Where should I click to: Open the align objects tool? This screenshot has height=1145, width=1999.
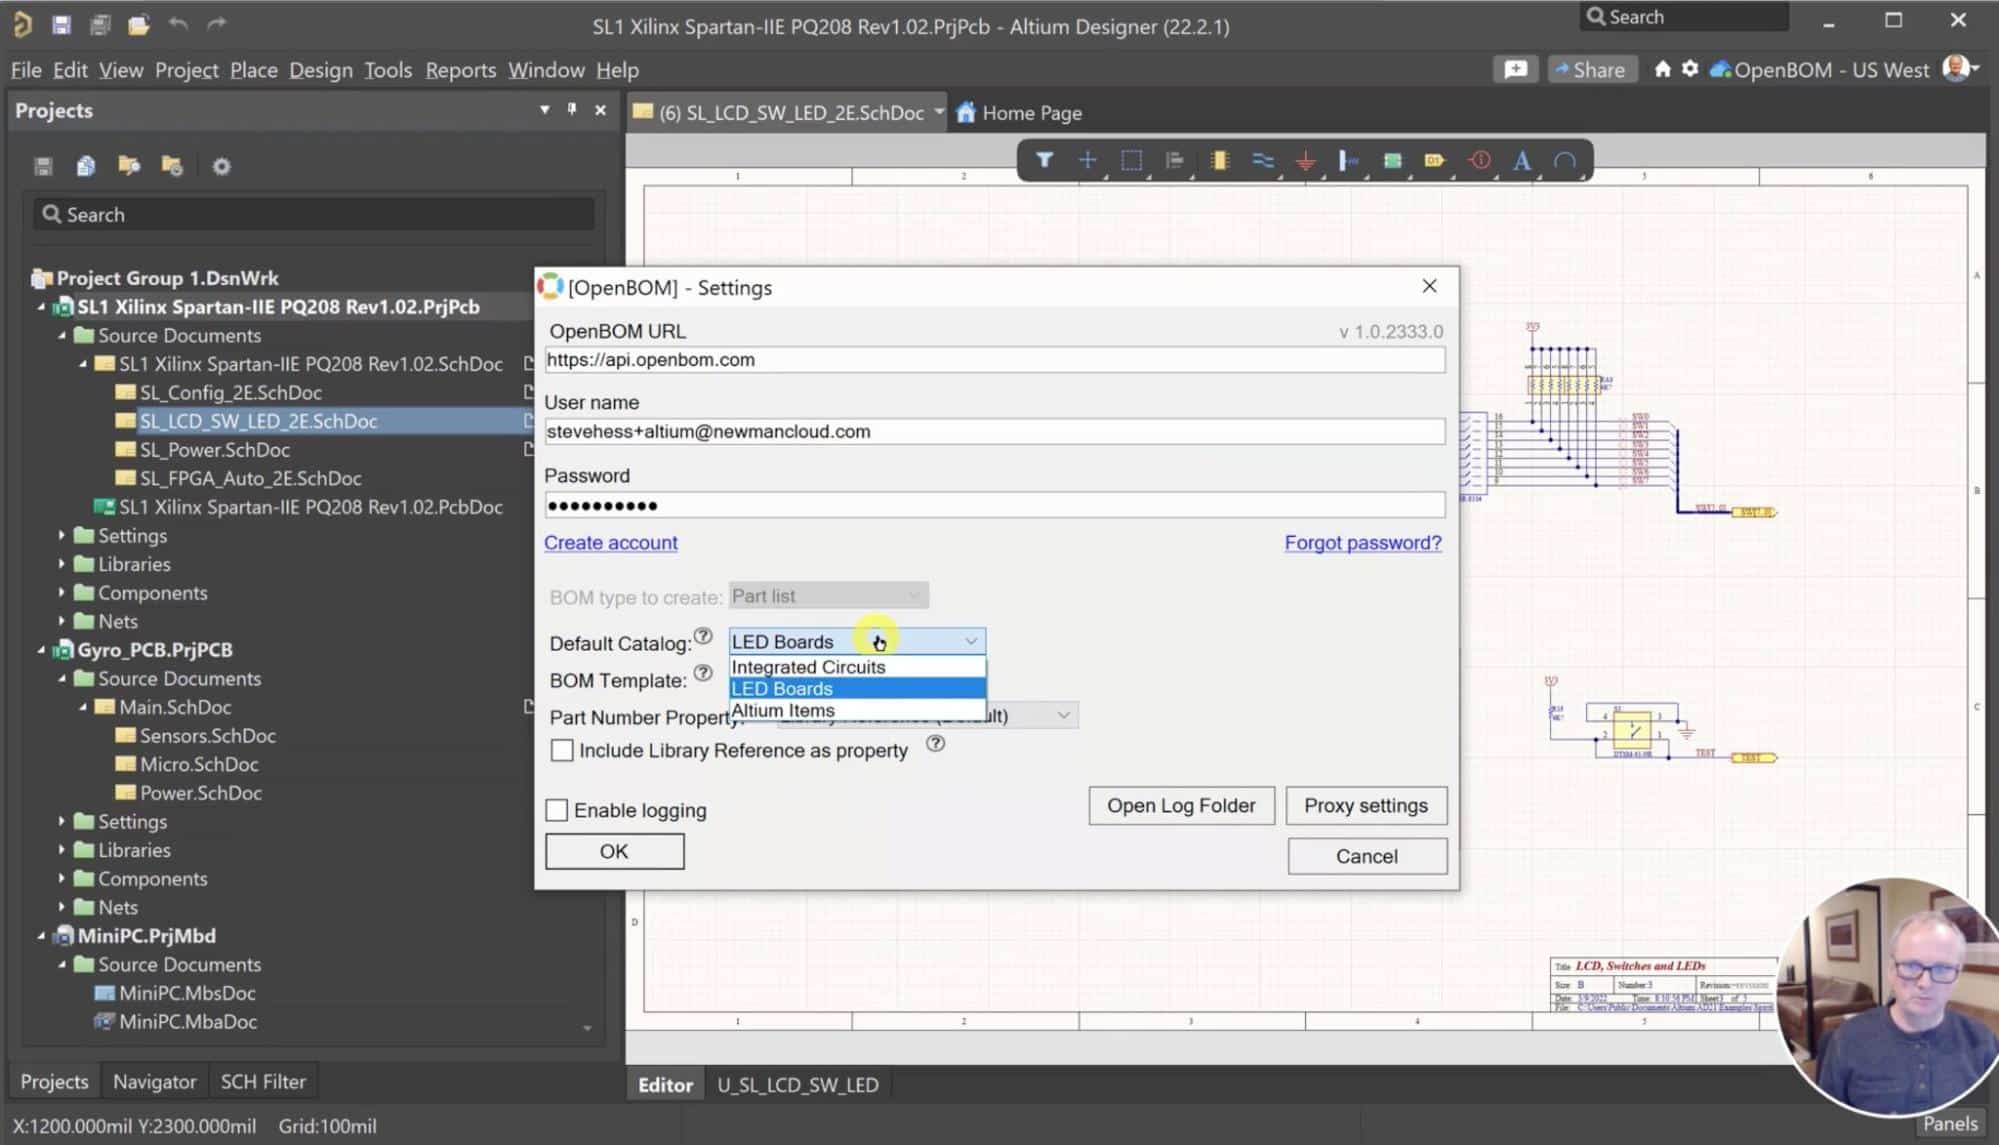pos(1175,160)
